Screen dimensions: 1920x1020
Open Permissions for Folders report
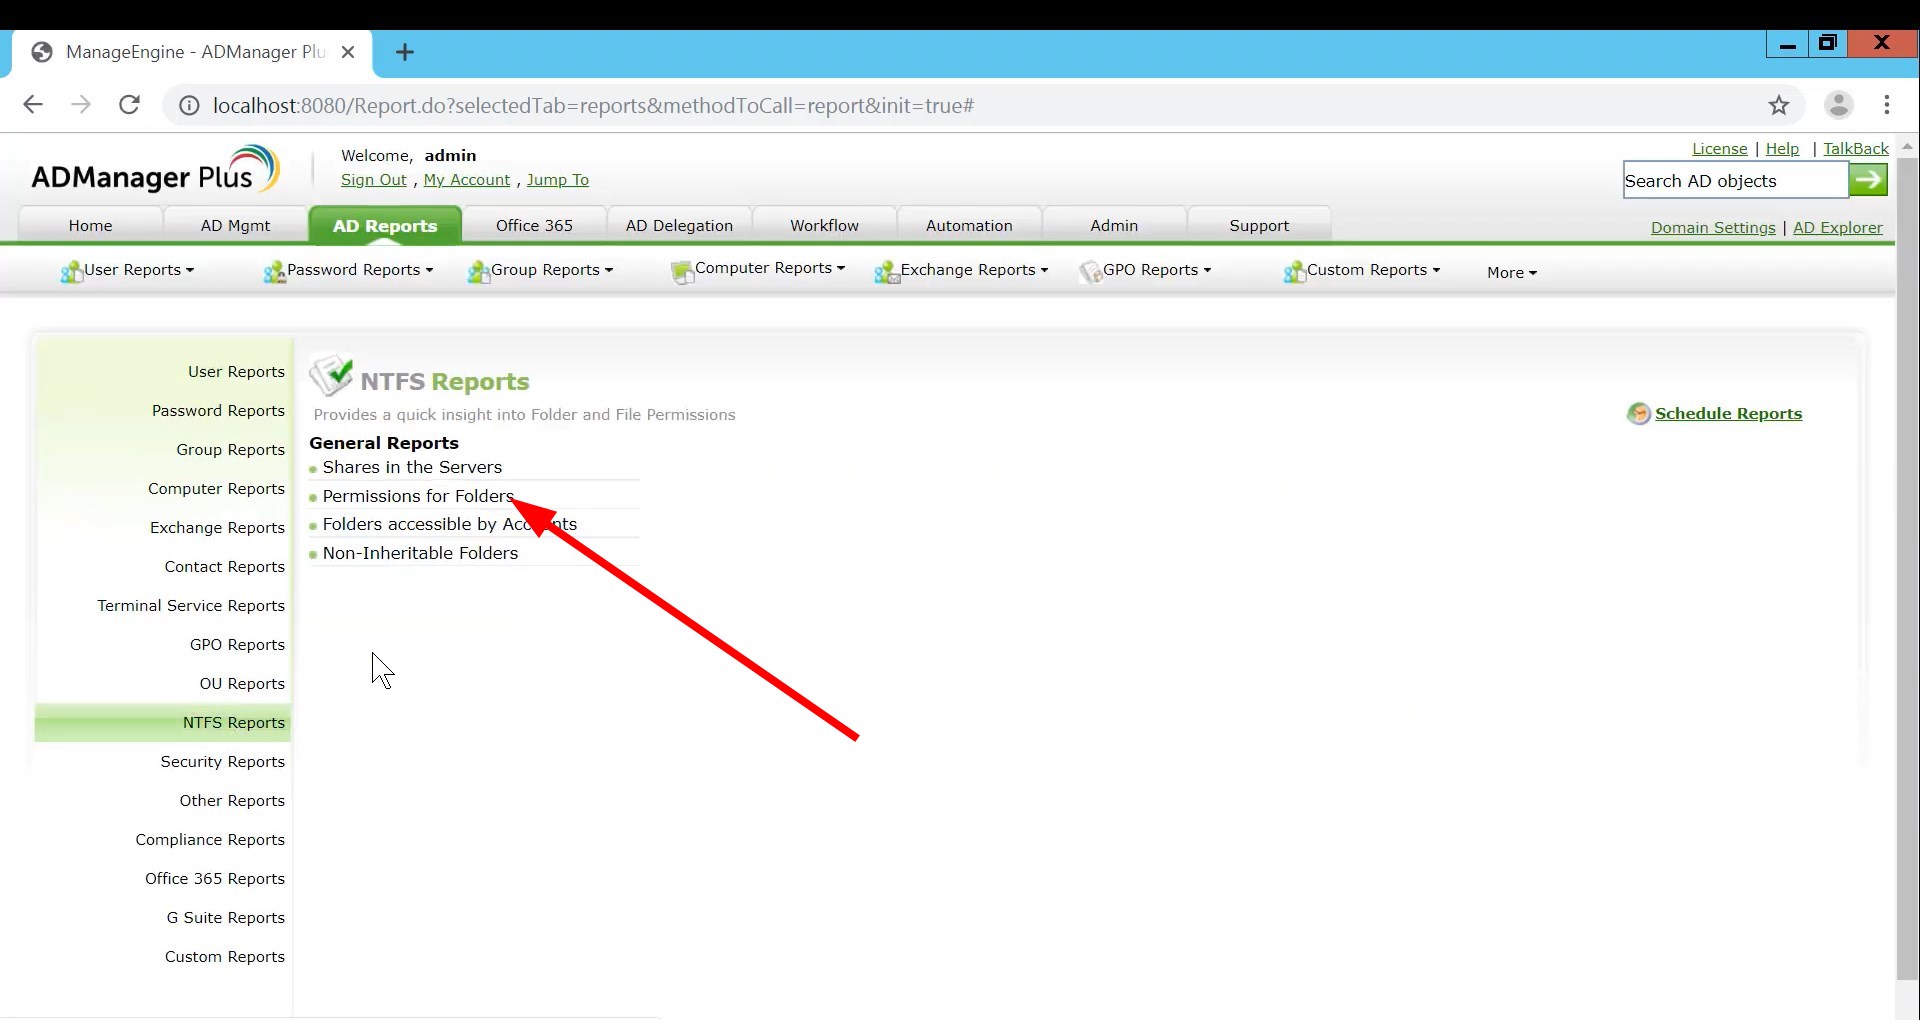[x=418, y=496]
